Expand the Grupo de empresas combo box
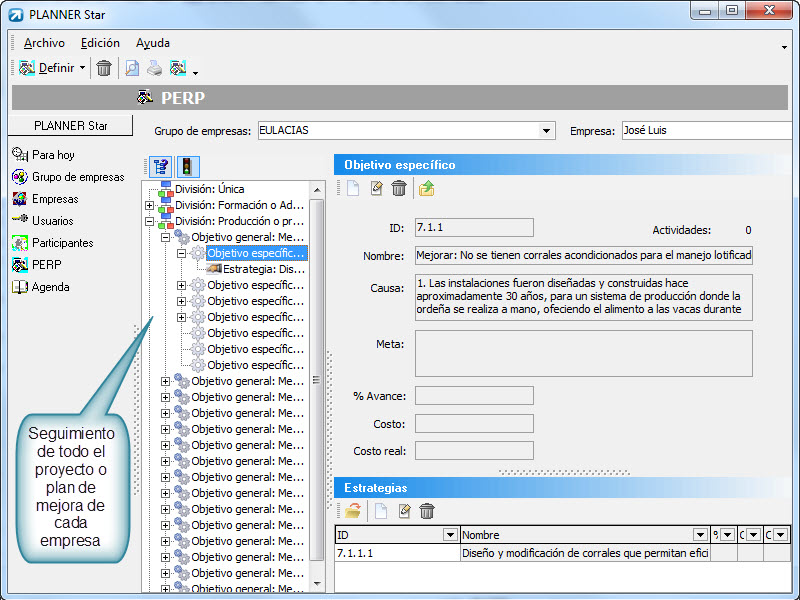The width and height of the screenshot is (800, 600). tap(546, 130)
